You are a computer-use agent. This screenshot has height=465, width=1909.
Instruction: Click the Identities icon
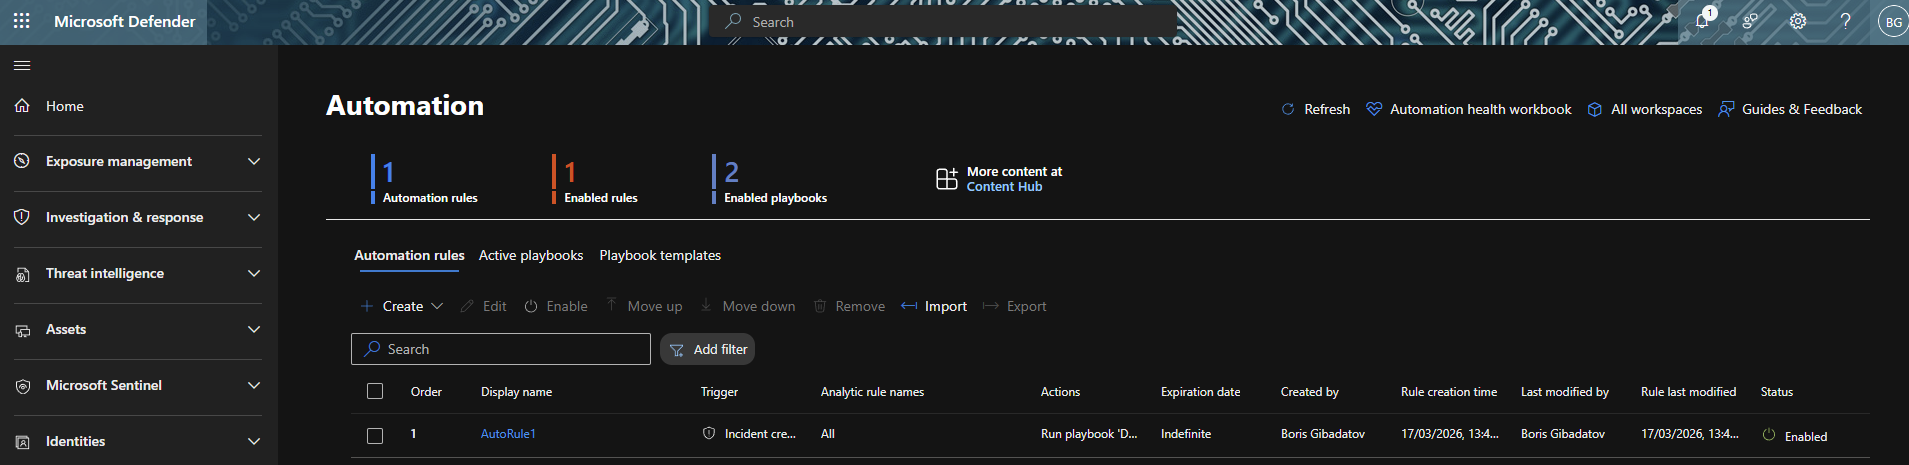click(x=22, y=442)
